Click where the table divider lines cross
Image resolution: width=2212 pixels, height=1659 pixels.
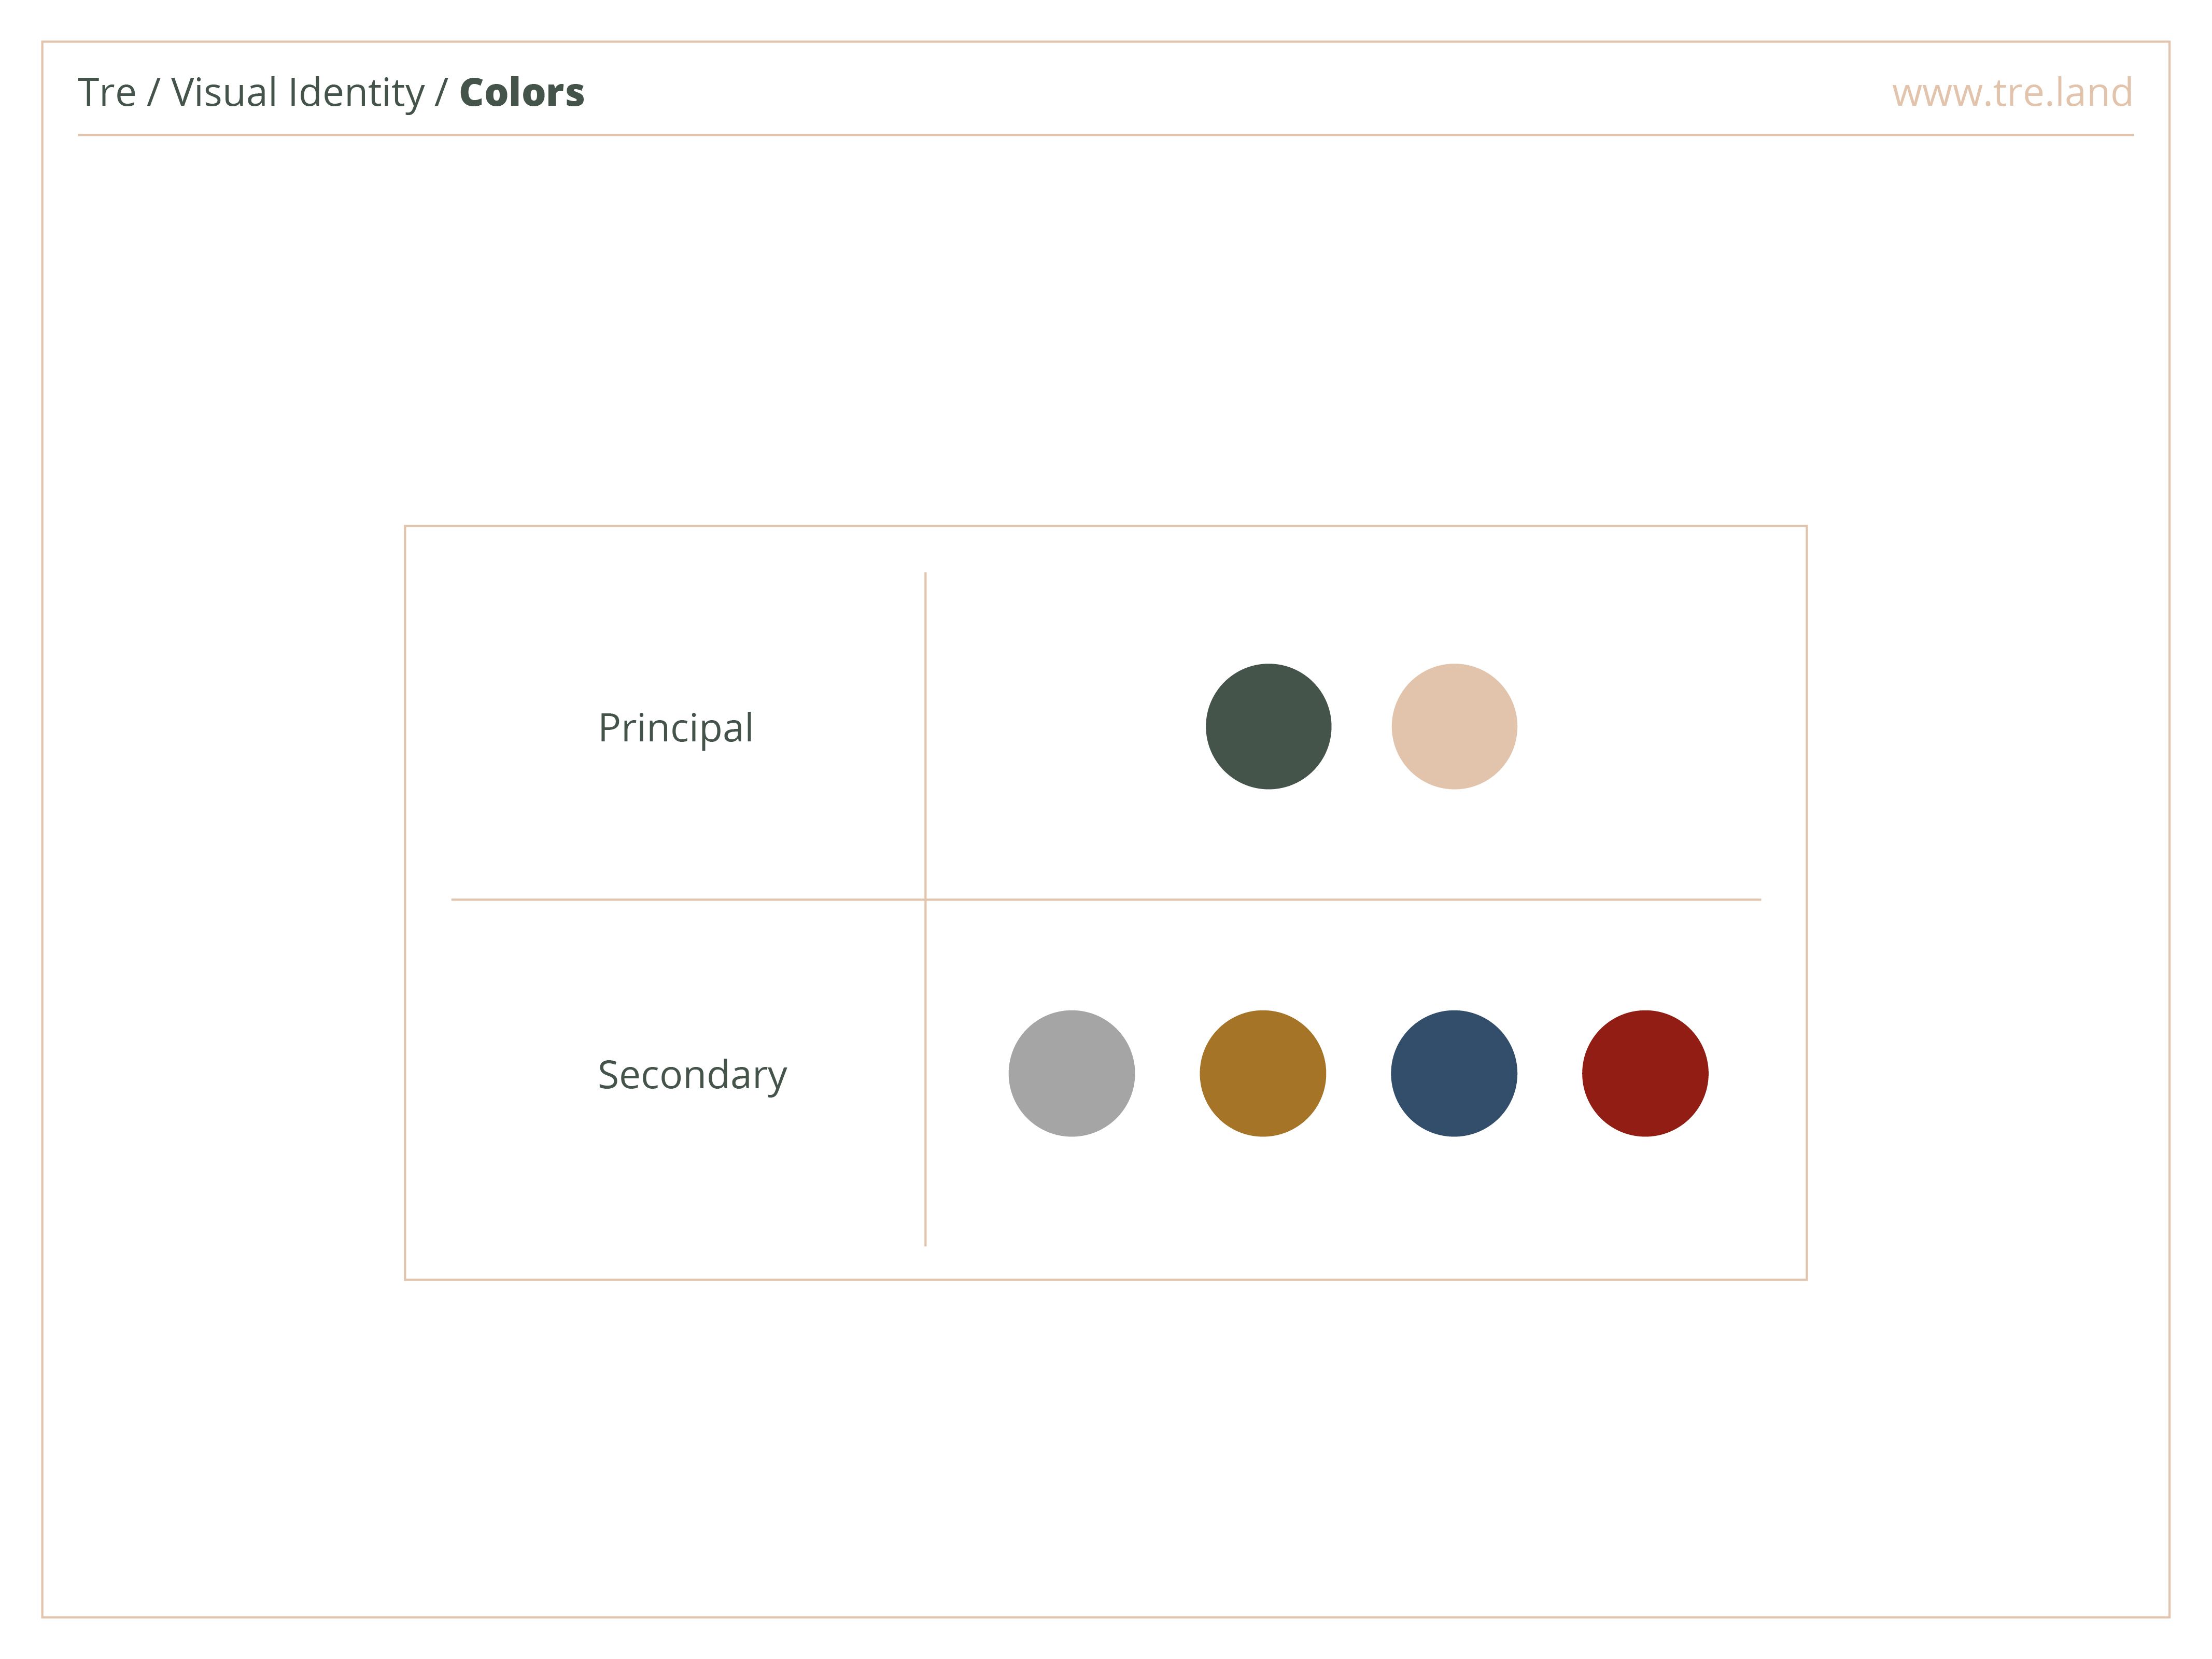(925, 899)
